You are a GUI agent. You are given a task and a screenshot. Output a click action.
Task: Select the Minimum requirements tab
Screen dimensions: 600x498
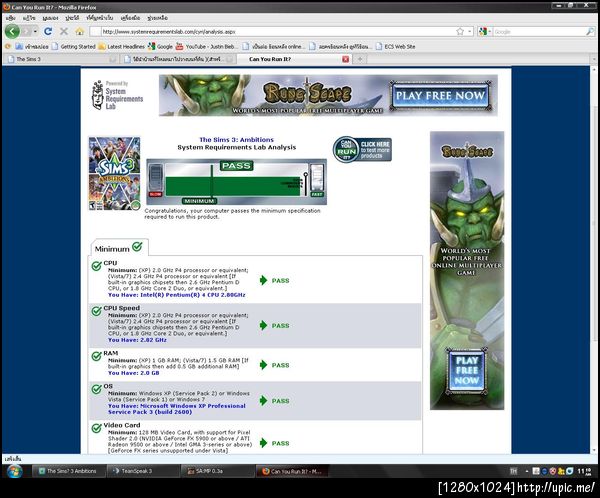(x=119, y=248)
